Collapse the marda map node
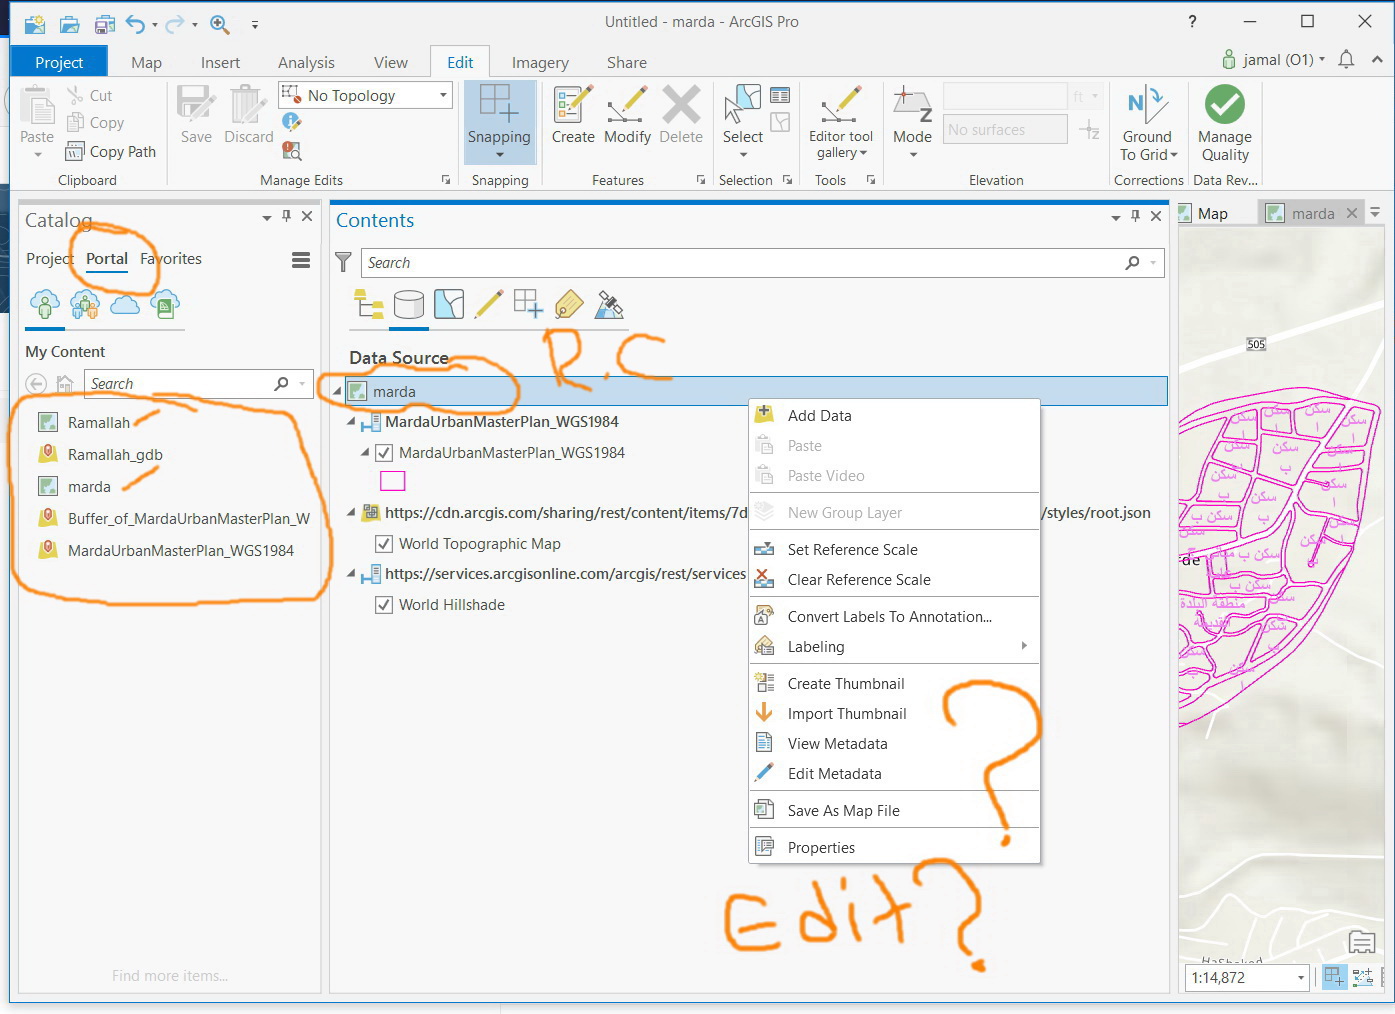The width and height of the screenshot is (1395, 1014). coord(337,392)
